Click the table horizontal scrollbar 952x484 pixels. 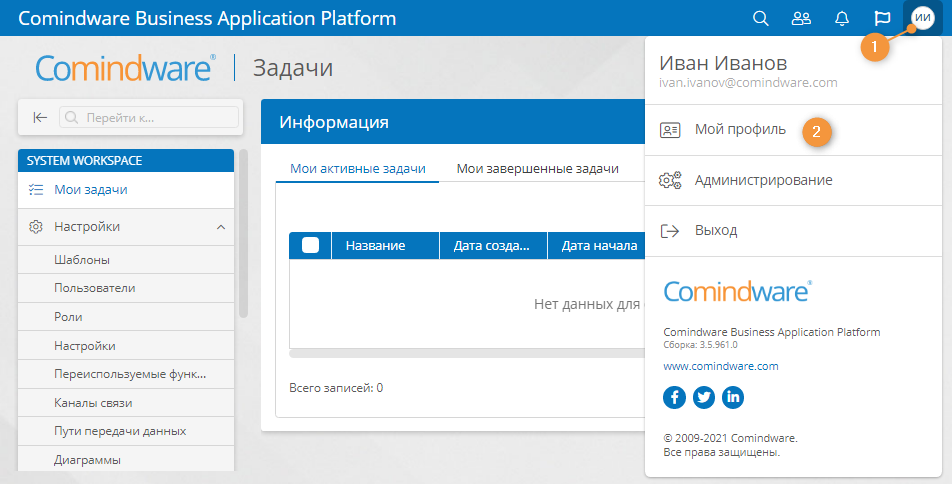(x=466, y=353)
